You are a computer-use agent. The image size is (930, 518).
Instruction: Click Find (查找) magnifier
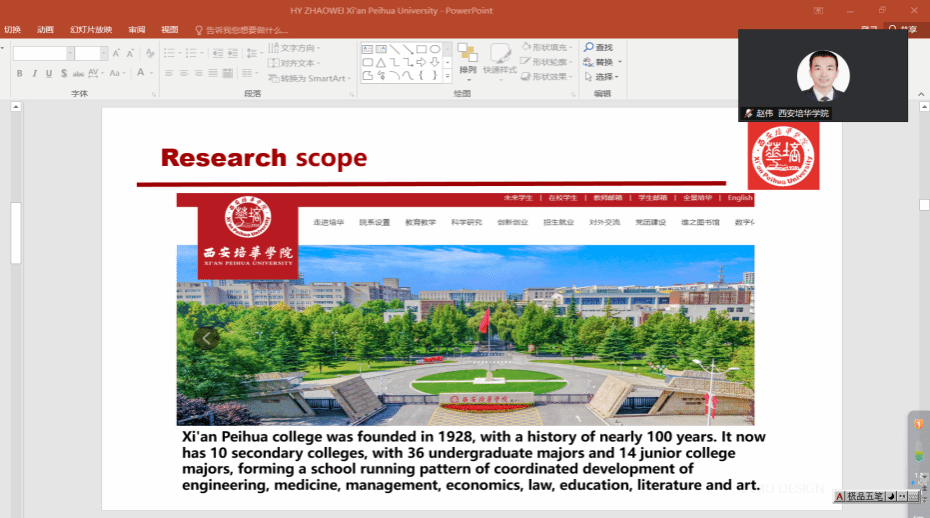[x=599, y=48]
